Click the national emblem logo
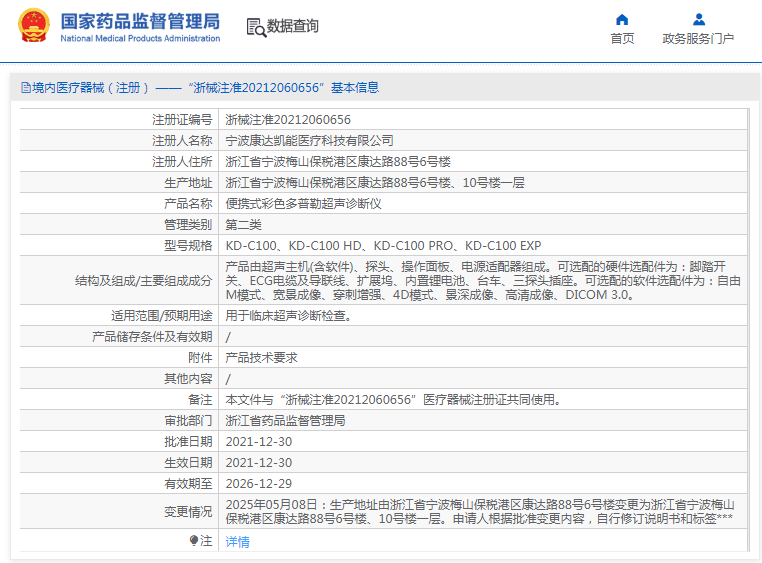Image resolution: width=762 pixels, height=563 pixels. click(x=34, y=25)
